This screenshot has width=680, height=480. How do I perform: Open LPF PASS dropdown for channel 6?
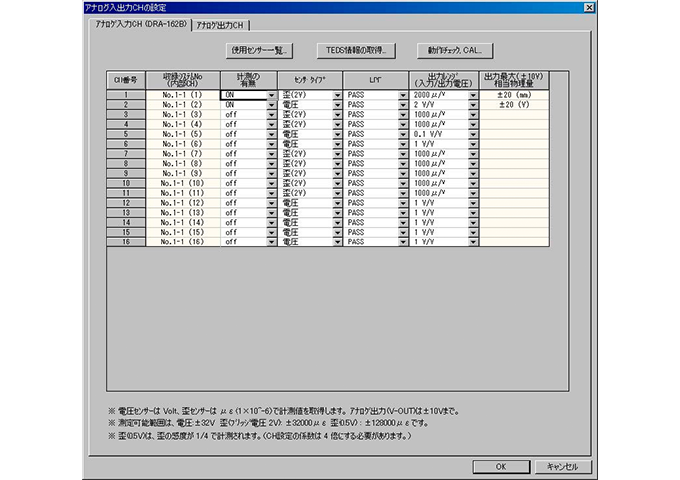click(x=403, y=144)
